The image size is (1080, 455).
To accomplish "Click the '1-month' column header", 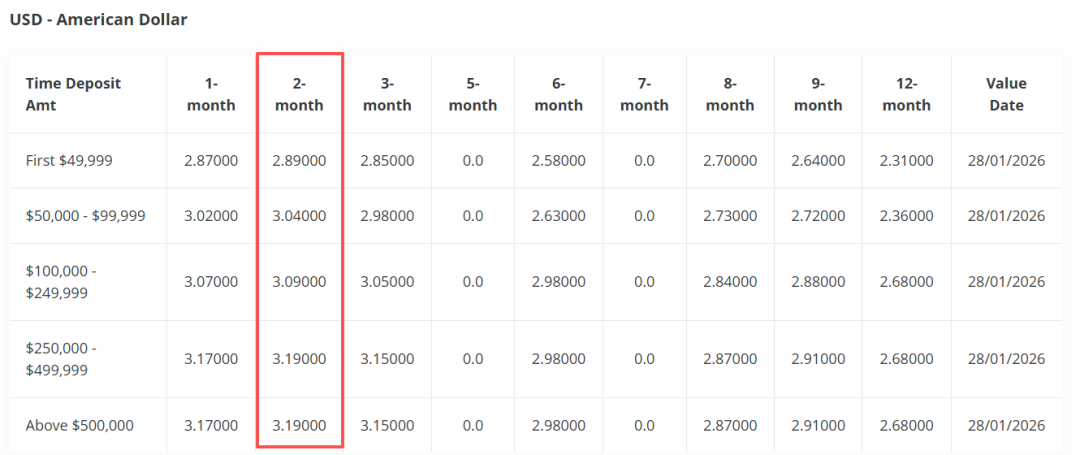I will pyautogui.click(x=211, y=94).
